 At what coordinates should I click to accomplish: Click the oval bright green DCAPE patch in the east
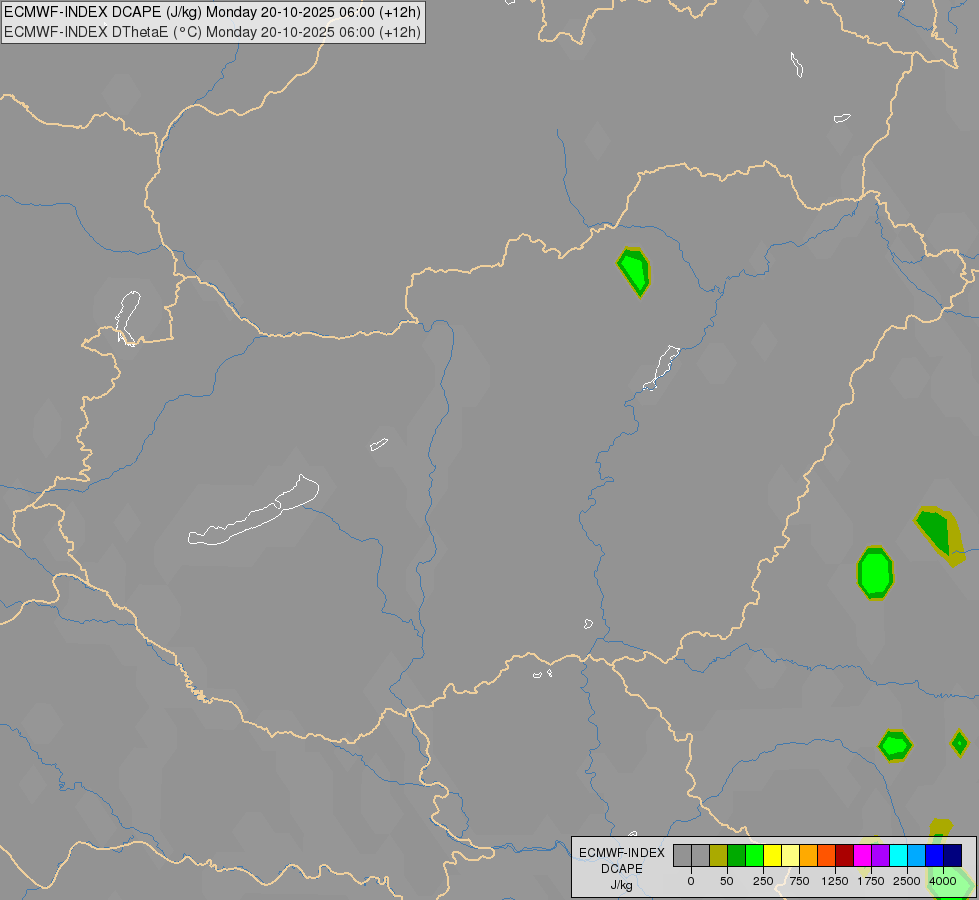point(875,573)
